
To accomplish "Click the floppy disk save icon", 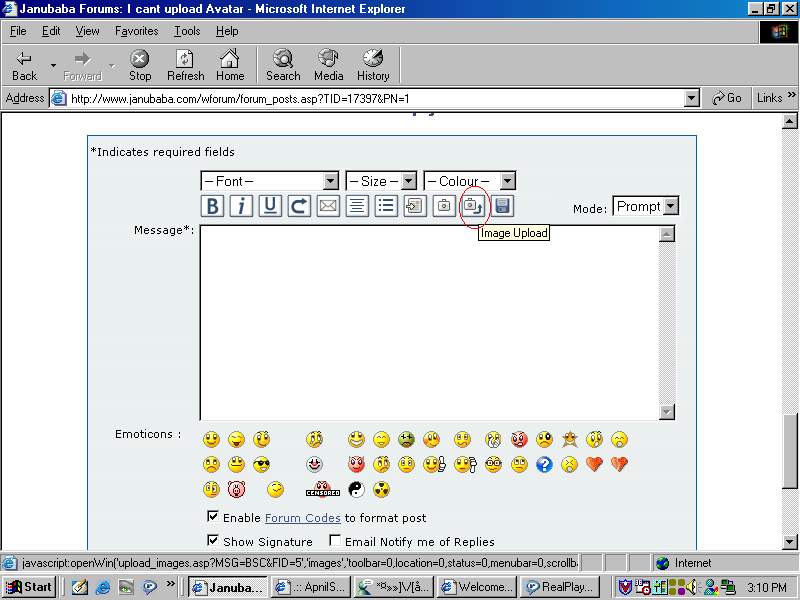I will pyautogui.click(x=502, y=206).
